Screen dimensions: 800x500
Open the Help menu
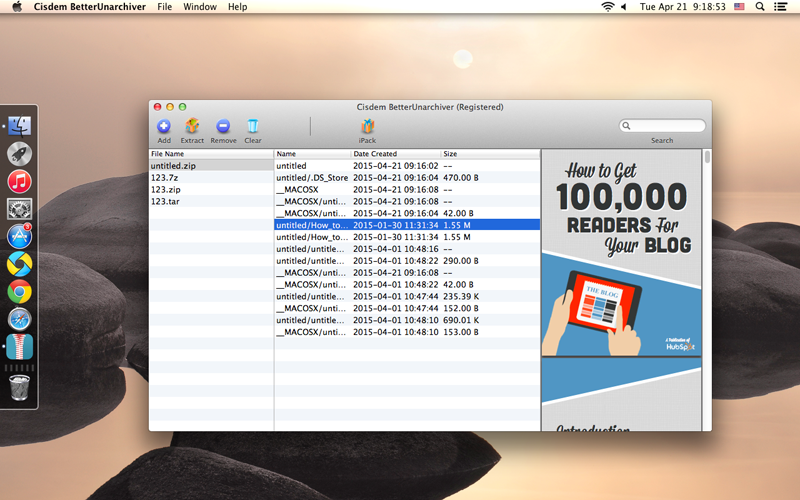[237, 7]
